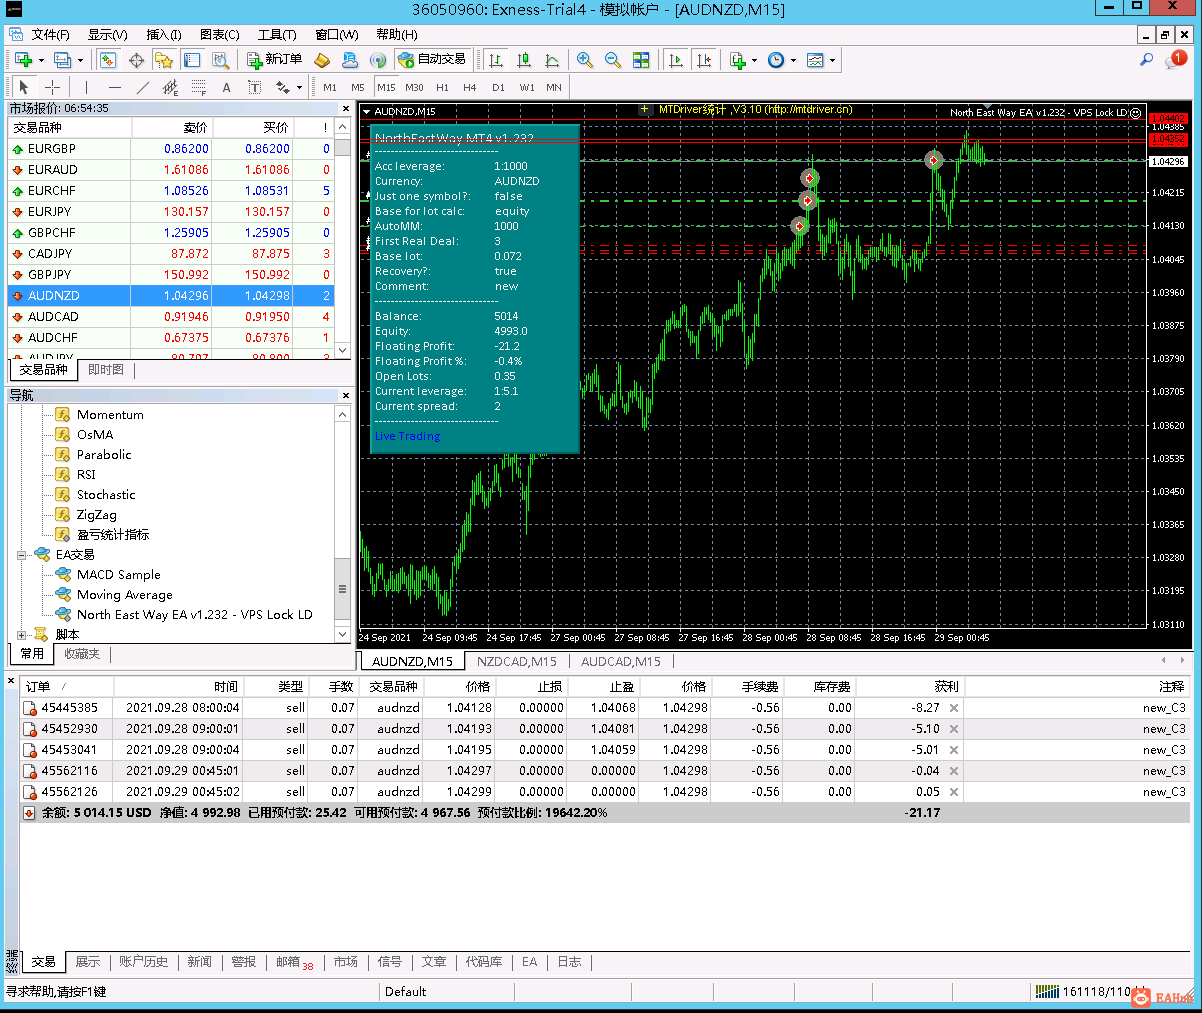Switch timeframe to M1
The height and width of the screenshot is (1013, 1202).
click(330, 87)
